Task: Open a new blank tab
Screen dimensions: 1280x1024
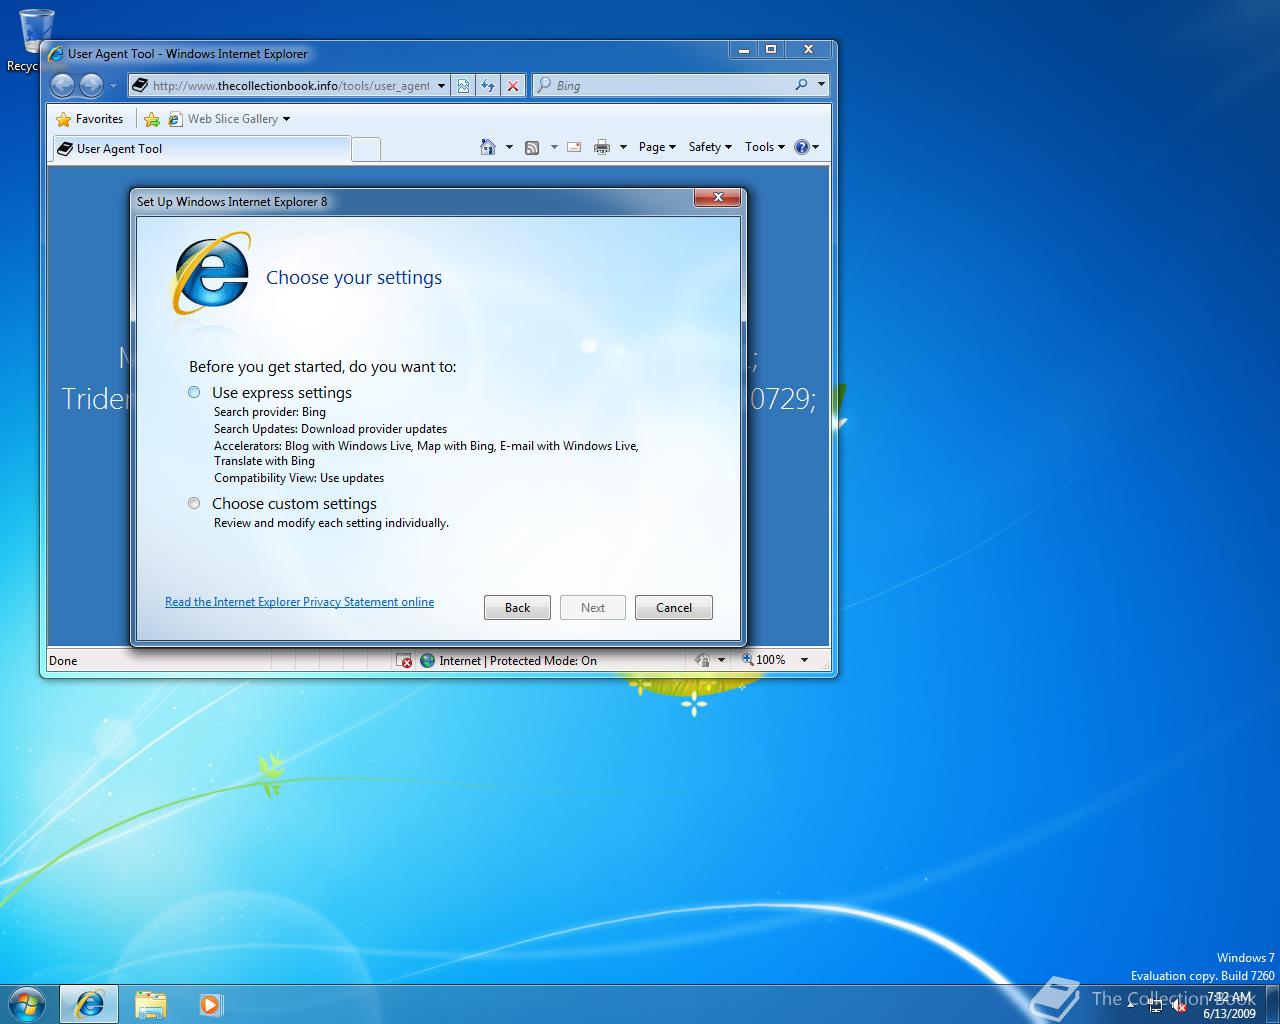Action: coord(366,149)
